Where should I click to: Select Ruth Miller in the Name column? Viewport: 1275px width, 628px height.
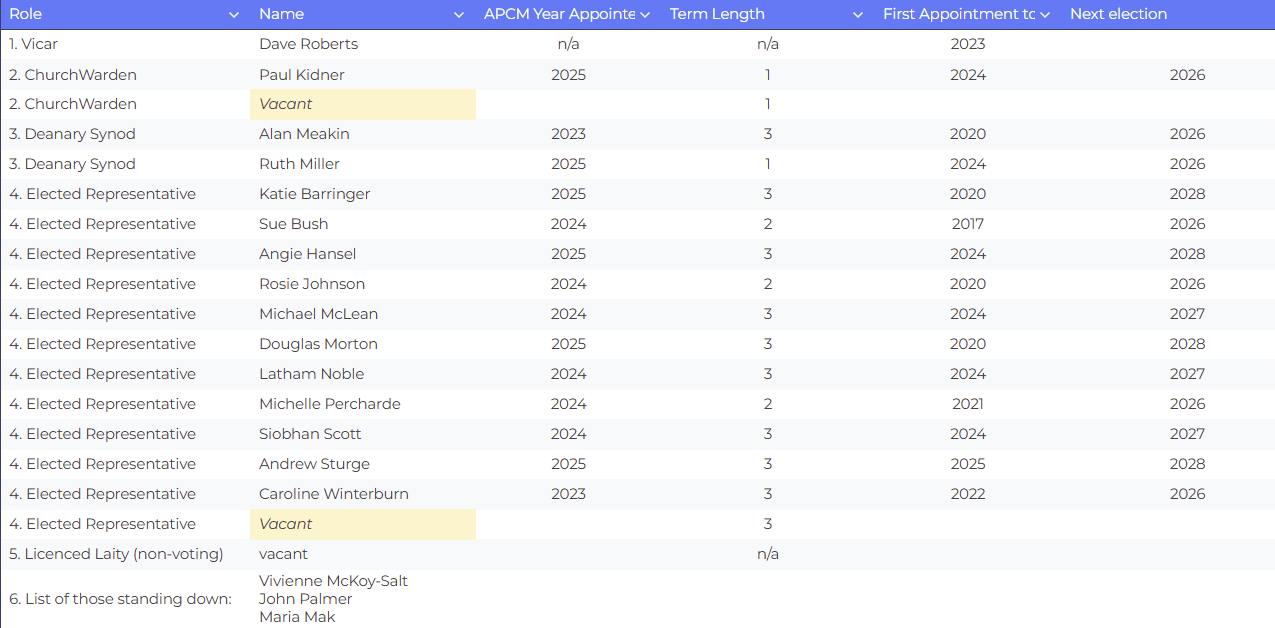point(299,164)
